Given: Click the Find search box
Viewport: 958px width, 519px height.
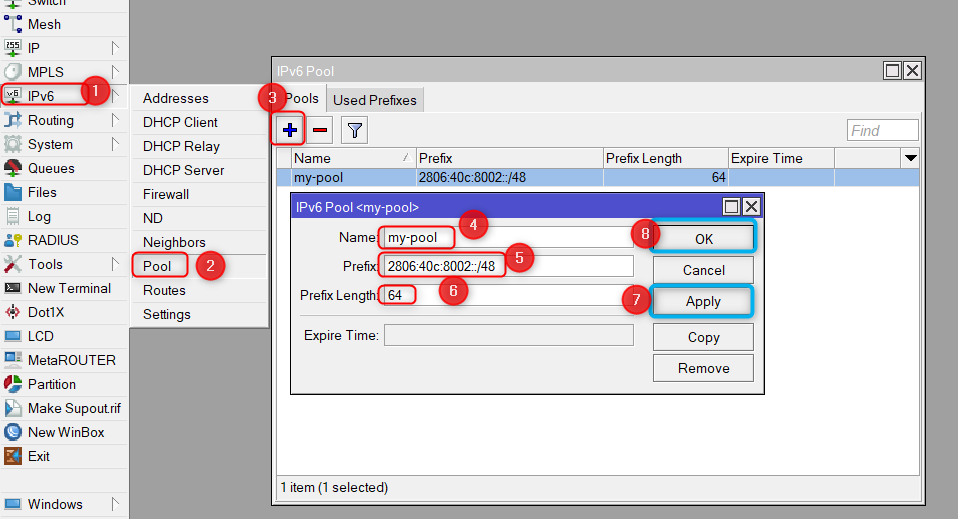Looking at the screenshot, I should coord(882,130).
